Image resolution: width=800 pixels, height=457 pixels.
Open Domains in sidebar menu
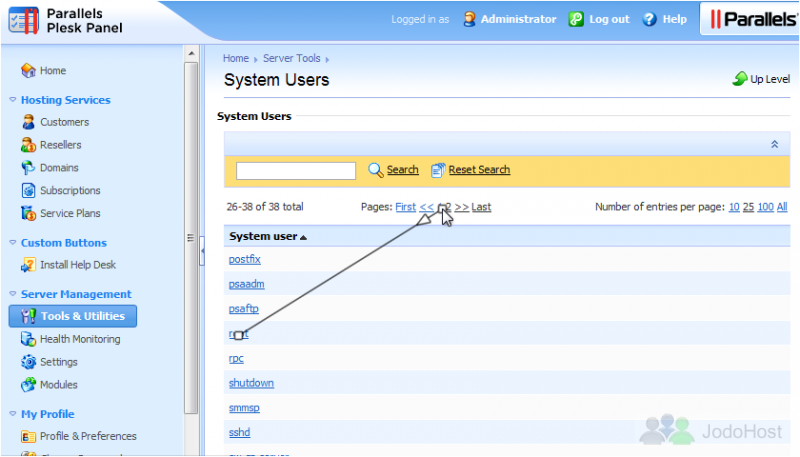(x=59, y=167)
